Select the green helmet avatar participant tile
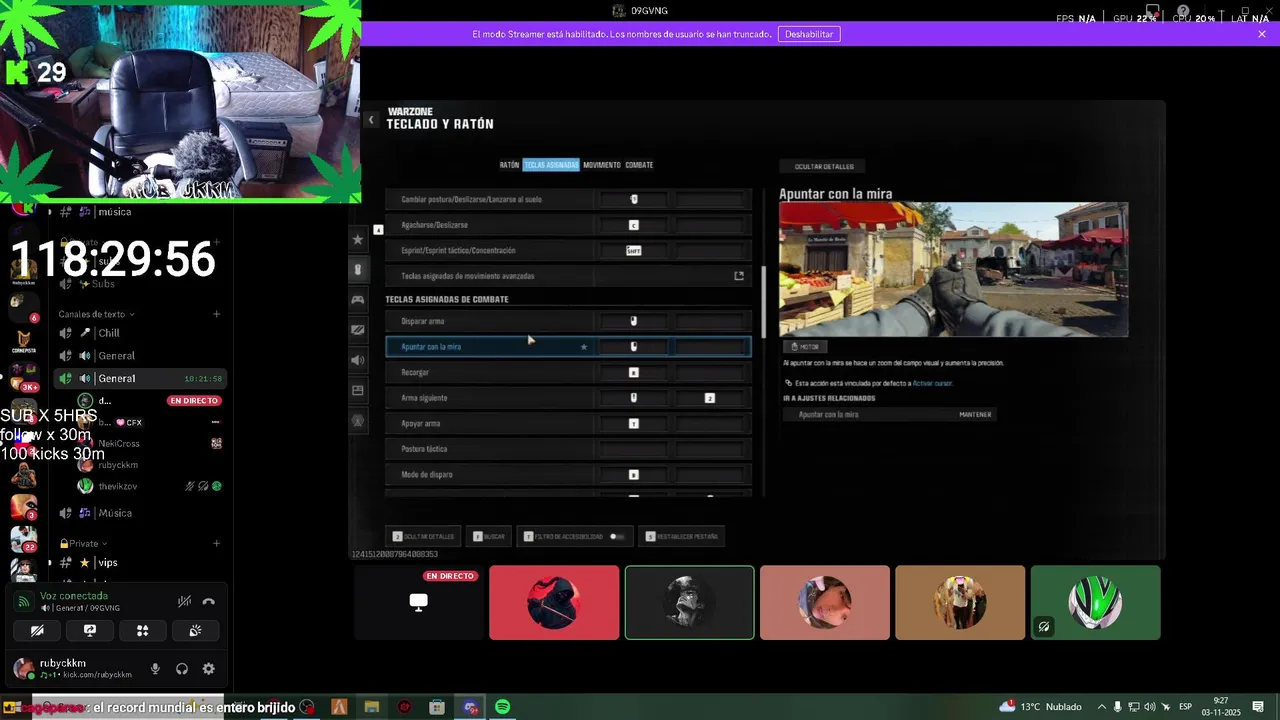 click(1096, 602)
